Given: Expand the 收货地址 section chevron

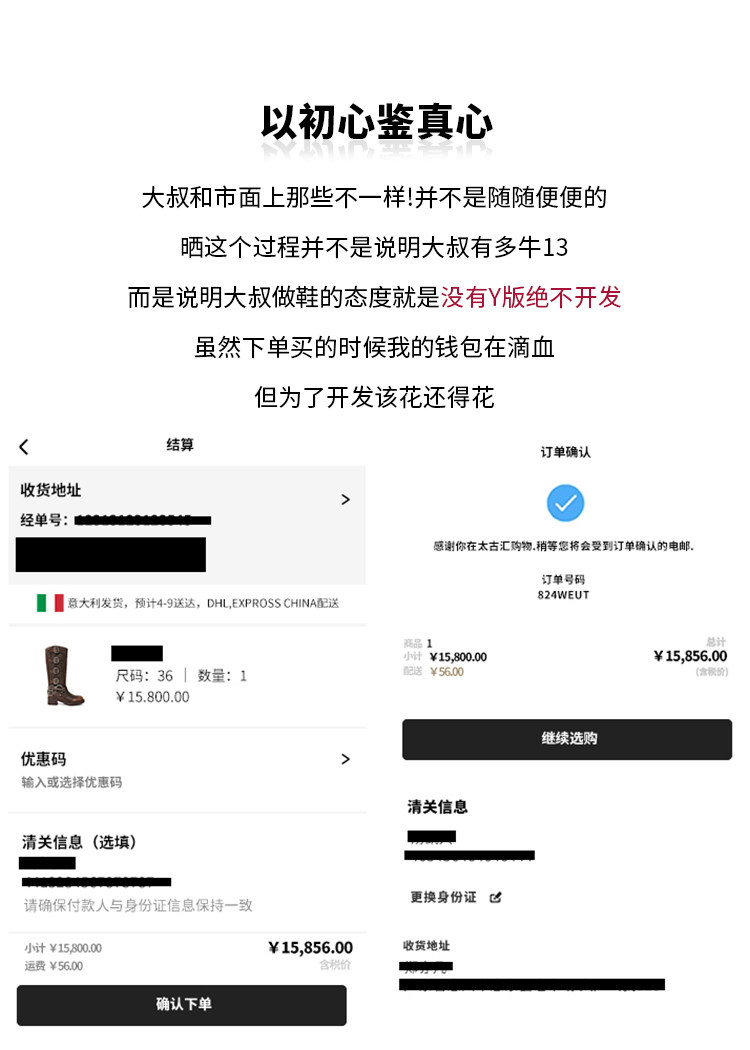Looking at the screenshot, I should (x=346, y=500).
